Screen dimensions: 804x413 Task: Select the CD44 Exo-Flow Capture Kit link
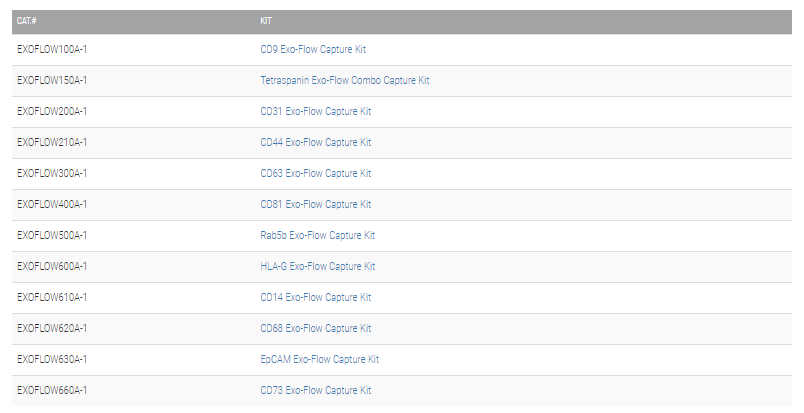316,142
